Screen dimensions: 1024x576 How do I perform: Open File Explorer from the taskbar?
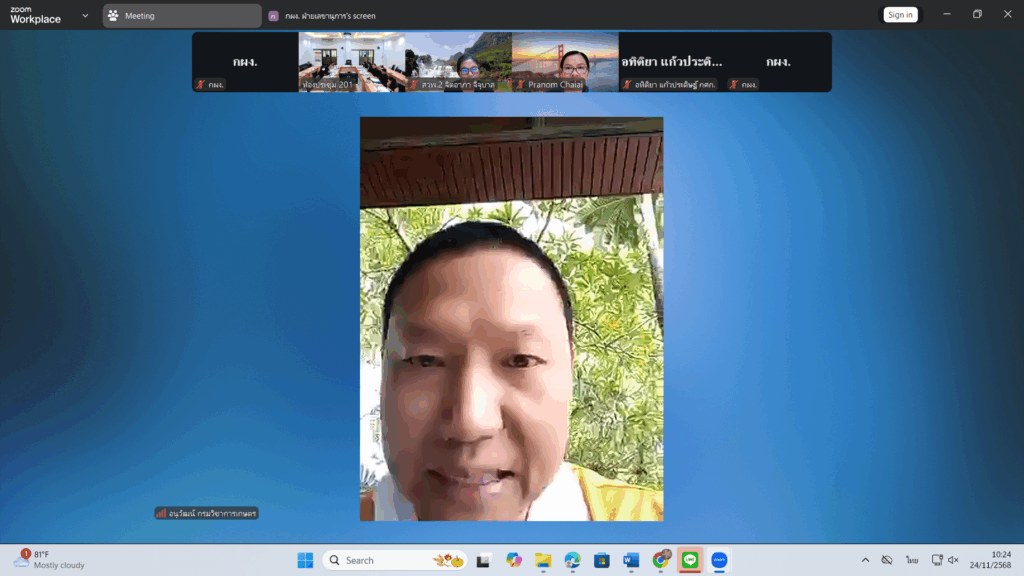543,560
